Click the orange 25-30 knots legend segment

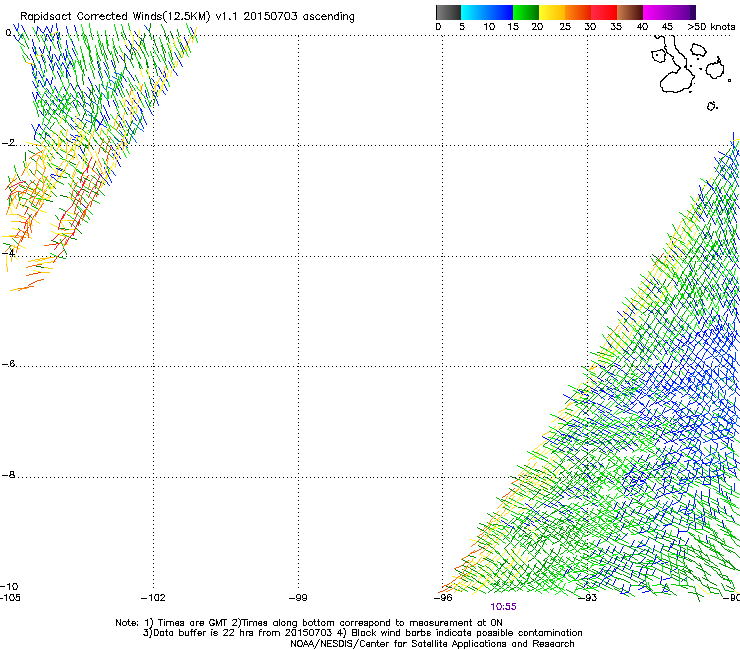tap(578, 12)
